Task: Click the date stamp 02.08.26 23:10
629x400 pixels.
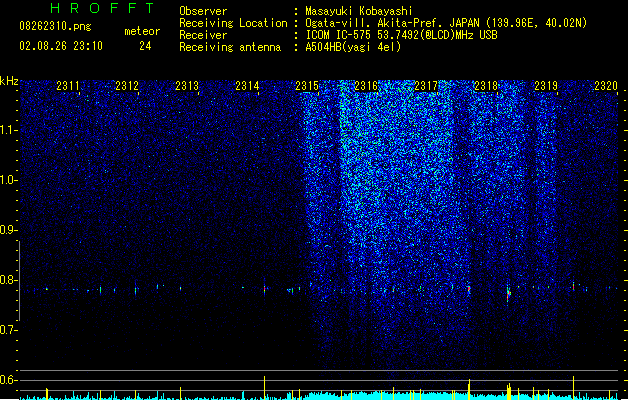Action: tap(61, 46)
